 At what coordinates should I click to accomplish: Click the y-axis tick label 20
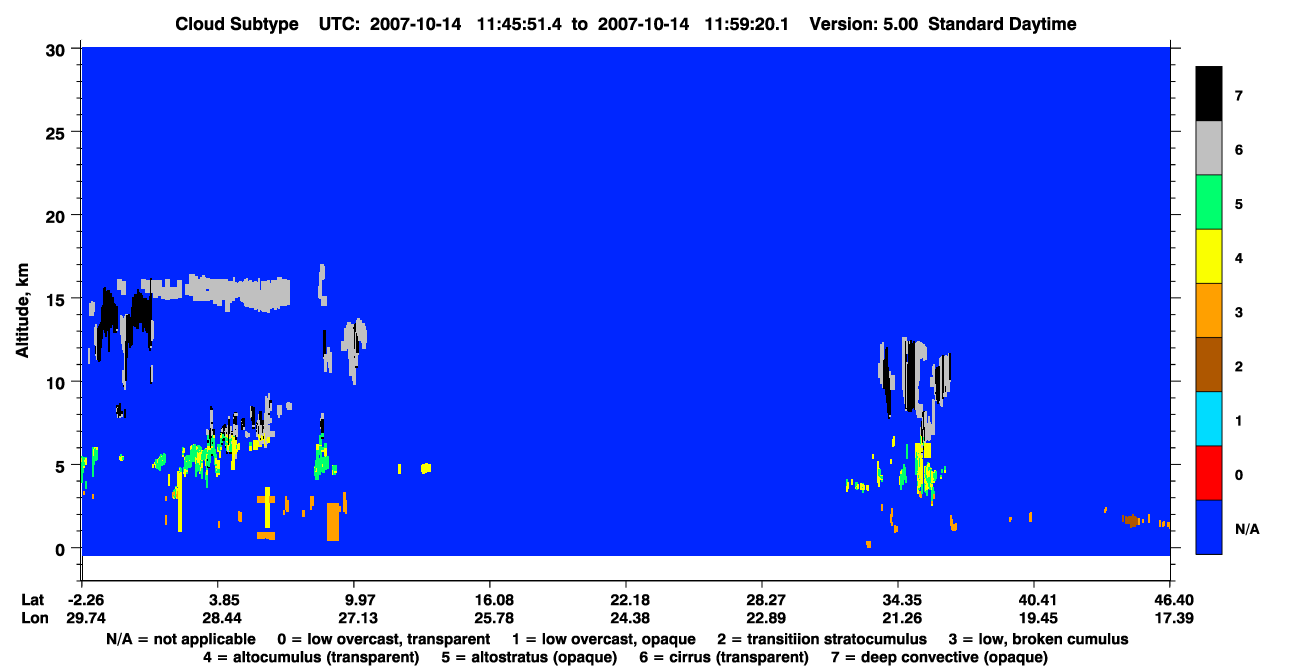click(57, 215)
